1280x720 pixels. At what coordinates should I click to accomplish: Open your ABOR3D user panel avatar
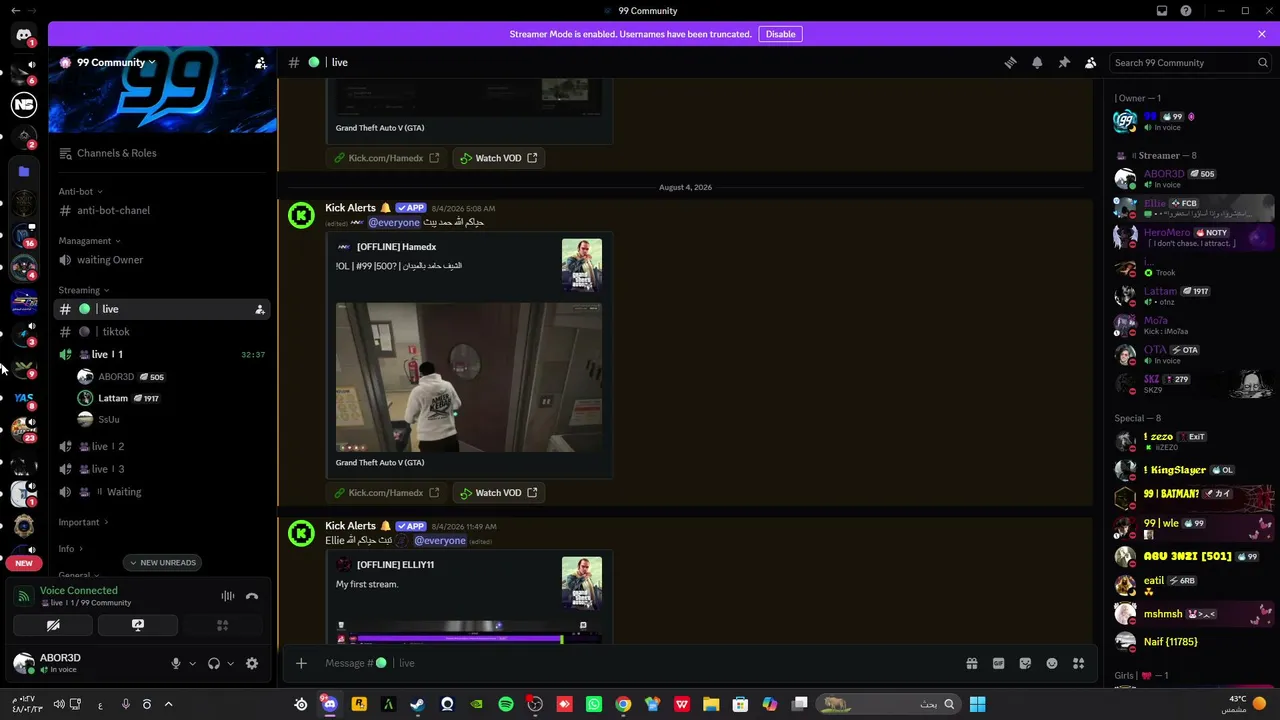tap(23, 663)
